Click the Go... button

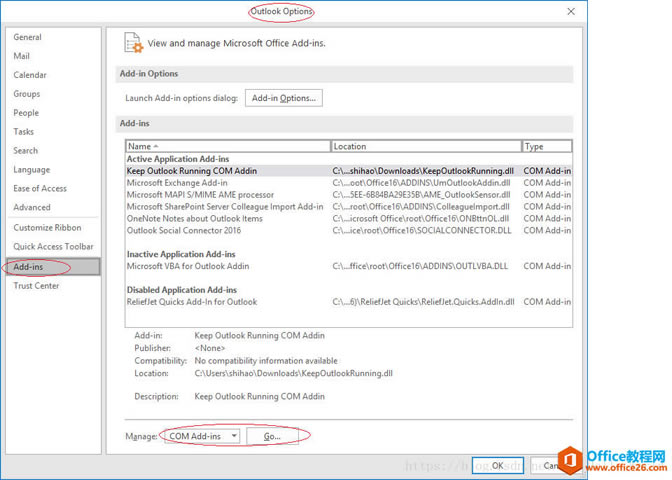(x=272, y=436)
